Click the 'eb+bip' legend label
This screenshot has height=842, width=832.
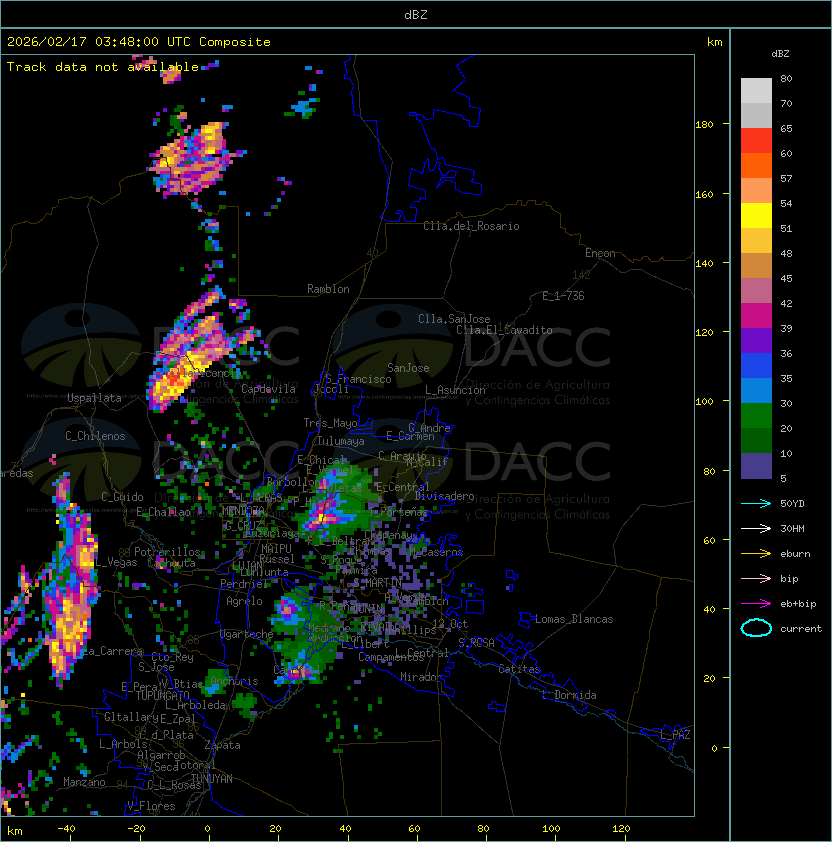click(x=798, y=604)
